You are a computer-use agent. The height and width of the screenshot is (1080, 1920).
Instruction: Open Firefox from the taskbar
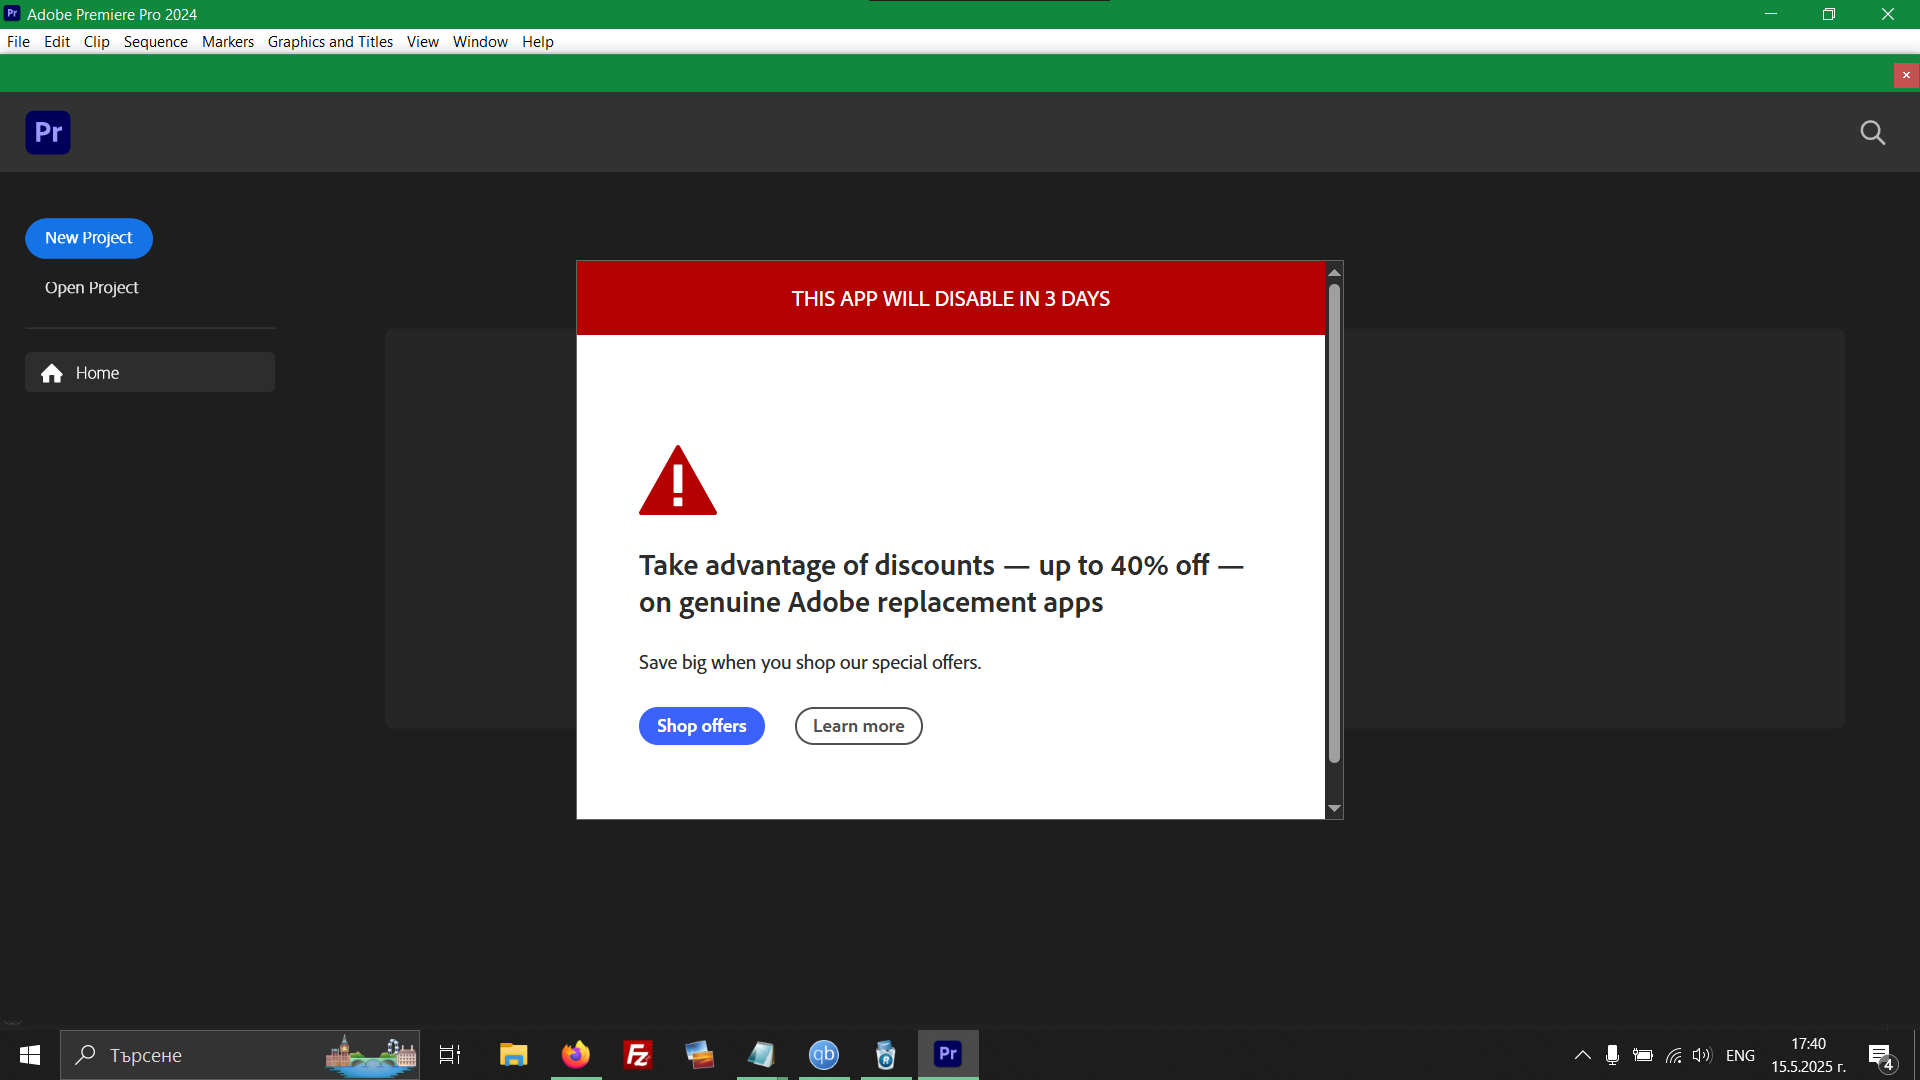pyautogui.click(x=576, y=1055)
